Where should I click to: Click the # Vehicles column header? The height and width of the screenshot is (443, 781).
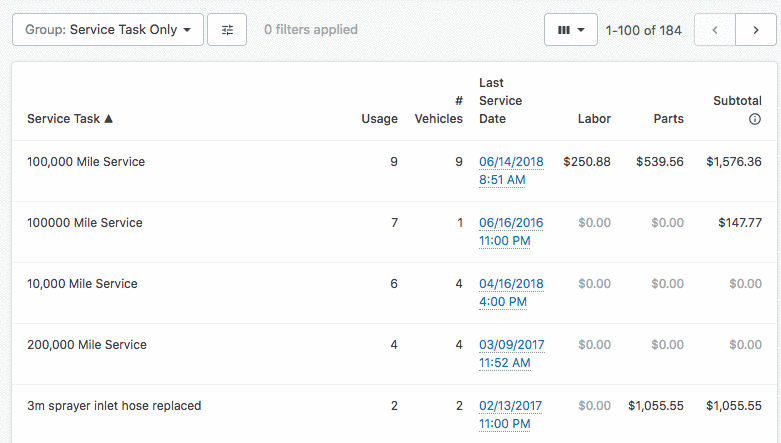pyautogui.click(x=439, y=110)
